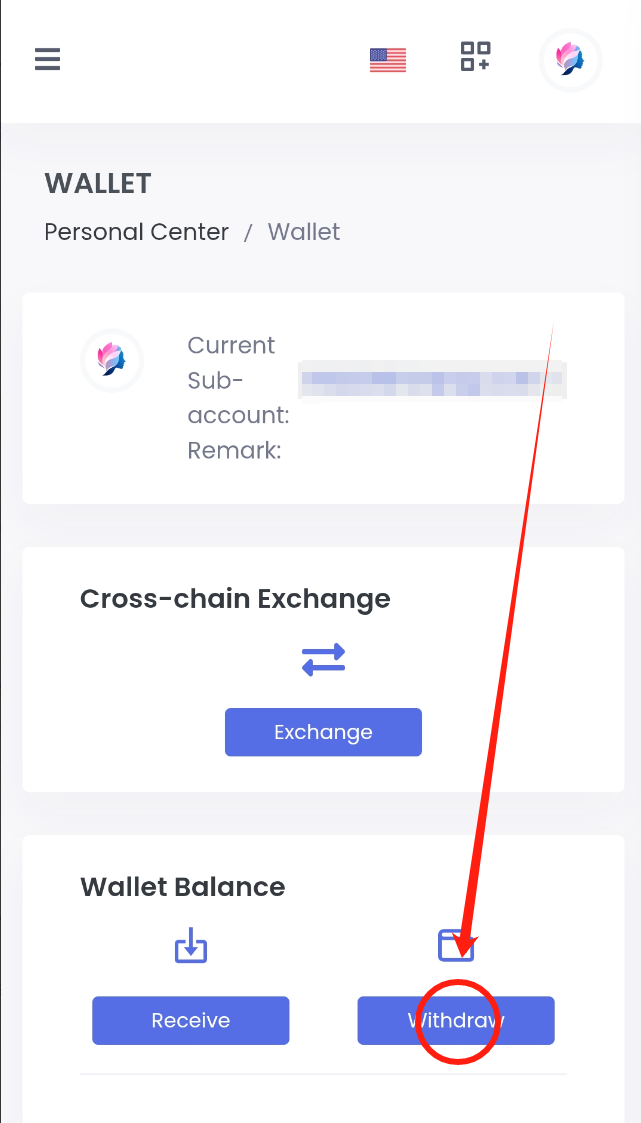Click the Receive download icon
This screenshot has width=641, height=1123.
click(191, 946)
